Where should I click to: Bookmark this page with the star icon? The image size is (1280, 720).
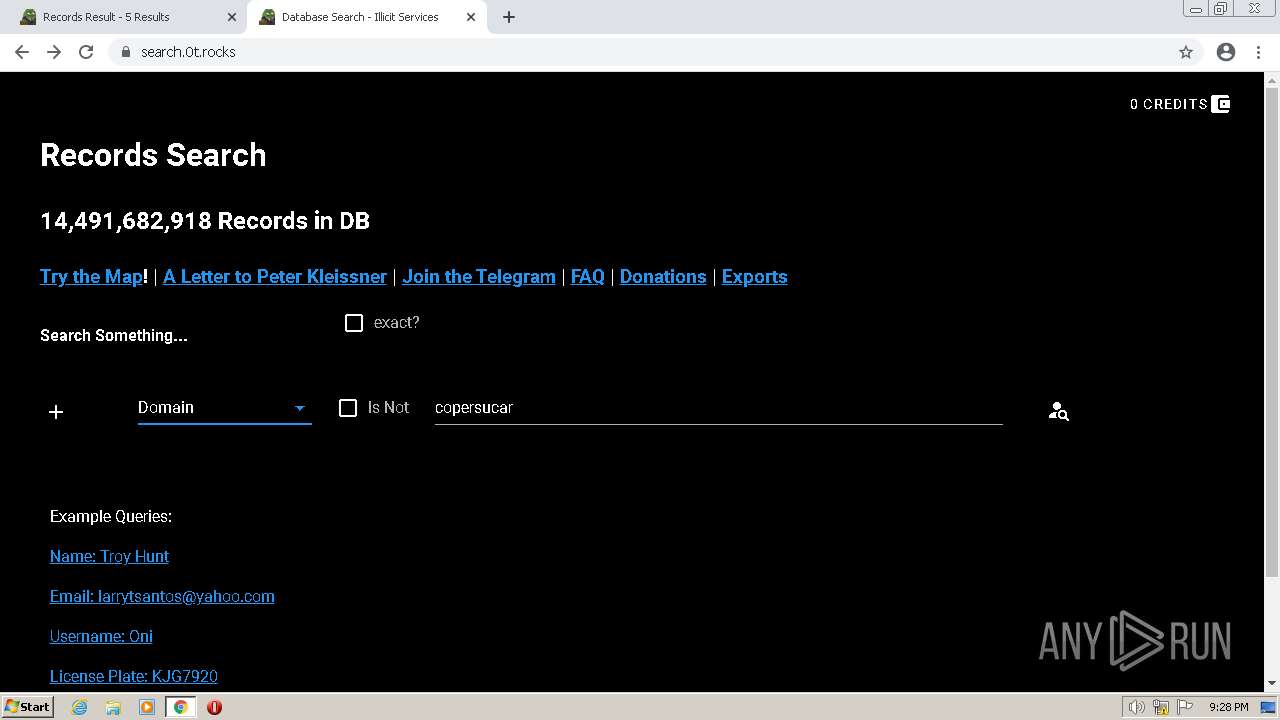pyautogui.click(x=1186, y=52)
